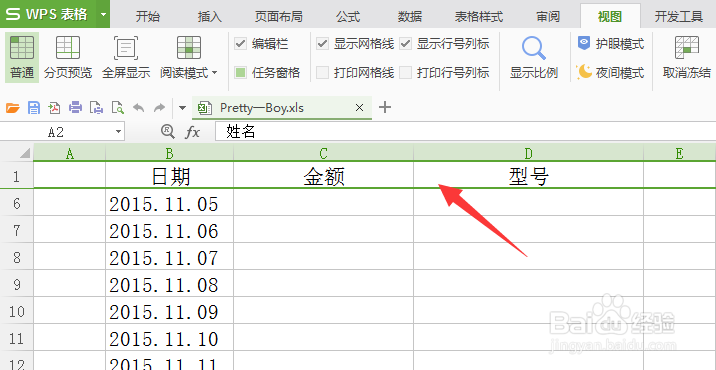The image size is (716, 370).
Task: Select row 8 header
Action: (16, 257)
